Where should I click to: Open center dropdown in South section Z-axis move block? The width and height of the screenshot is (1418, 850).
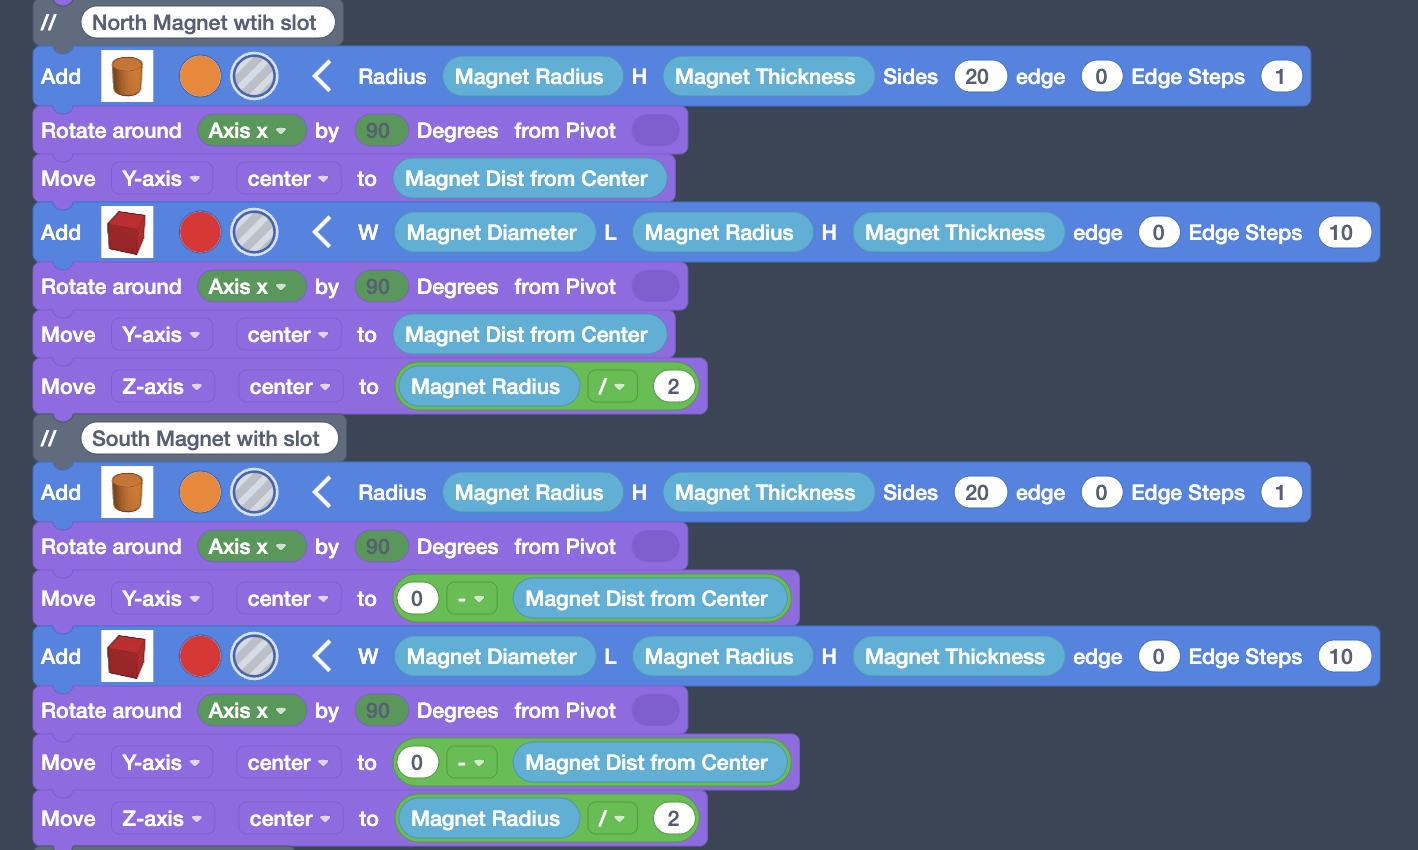click(291, 818)
